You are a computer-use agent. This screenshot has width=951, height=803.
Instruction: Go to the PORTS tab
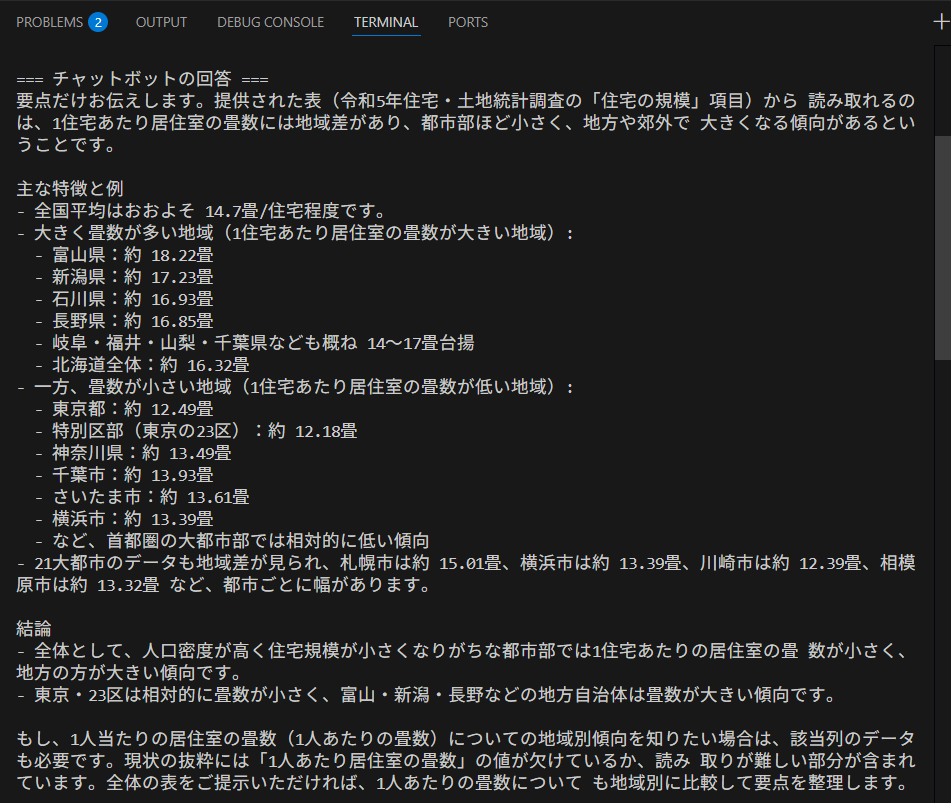coord(468,22)
